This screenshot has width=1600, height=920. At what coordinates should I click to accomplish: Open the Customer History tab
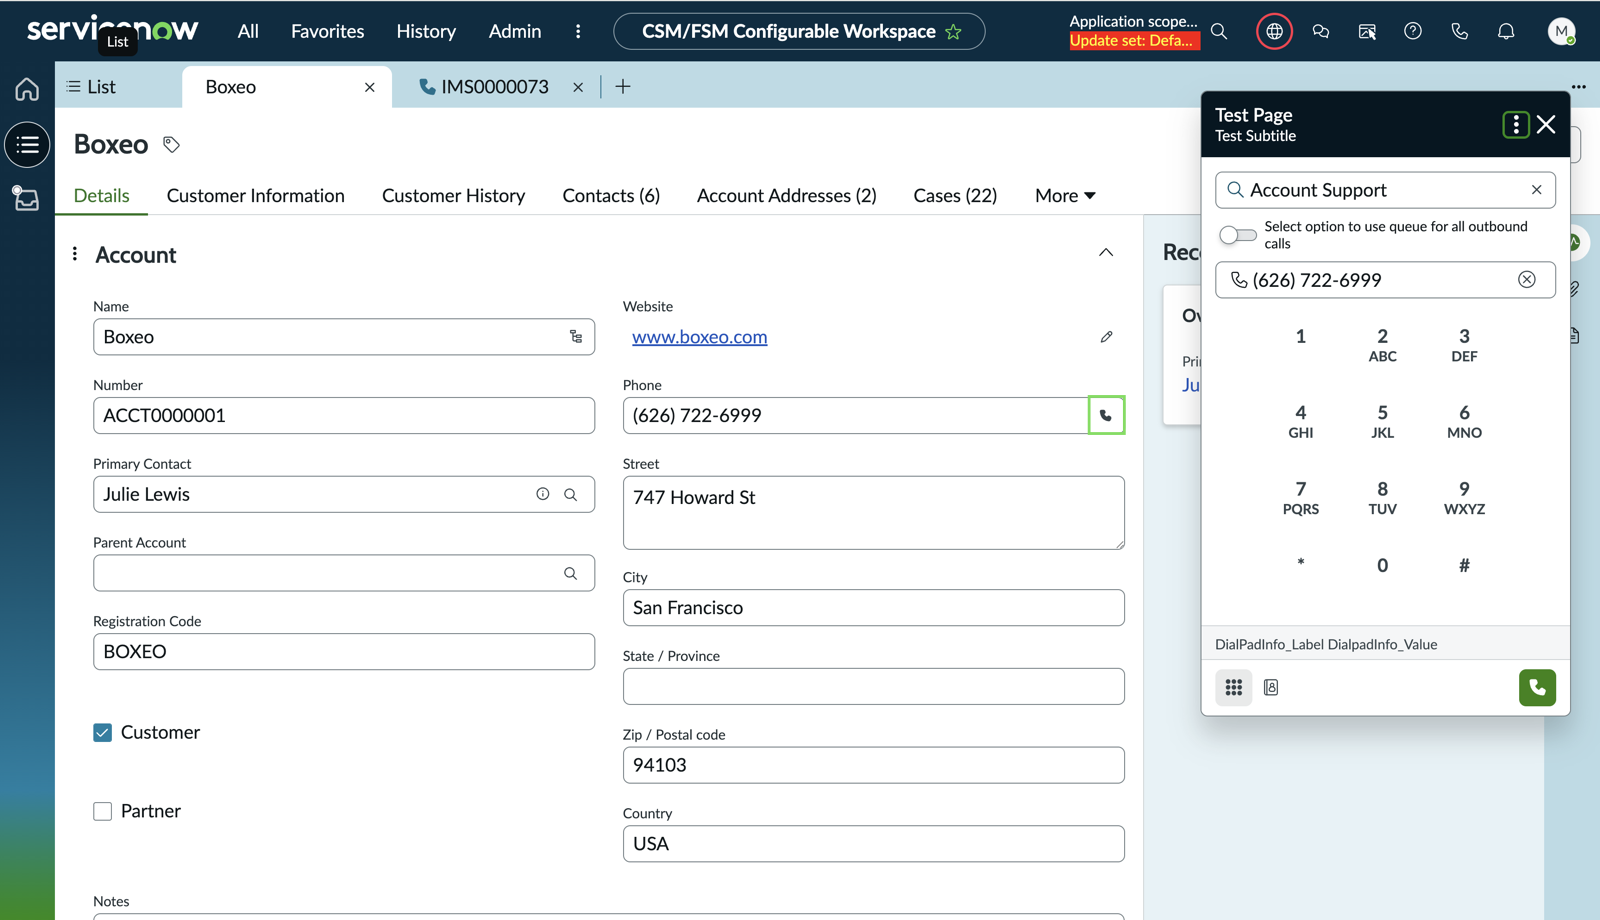pyautogui.click(x=454, y=196)
